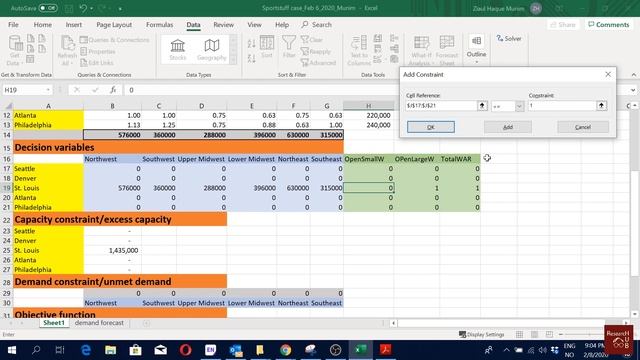640x360 pixels.
Task: Open the Sort dialog icon
Action: 267,47
